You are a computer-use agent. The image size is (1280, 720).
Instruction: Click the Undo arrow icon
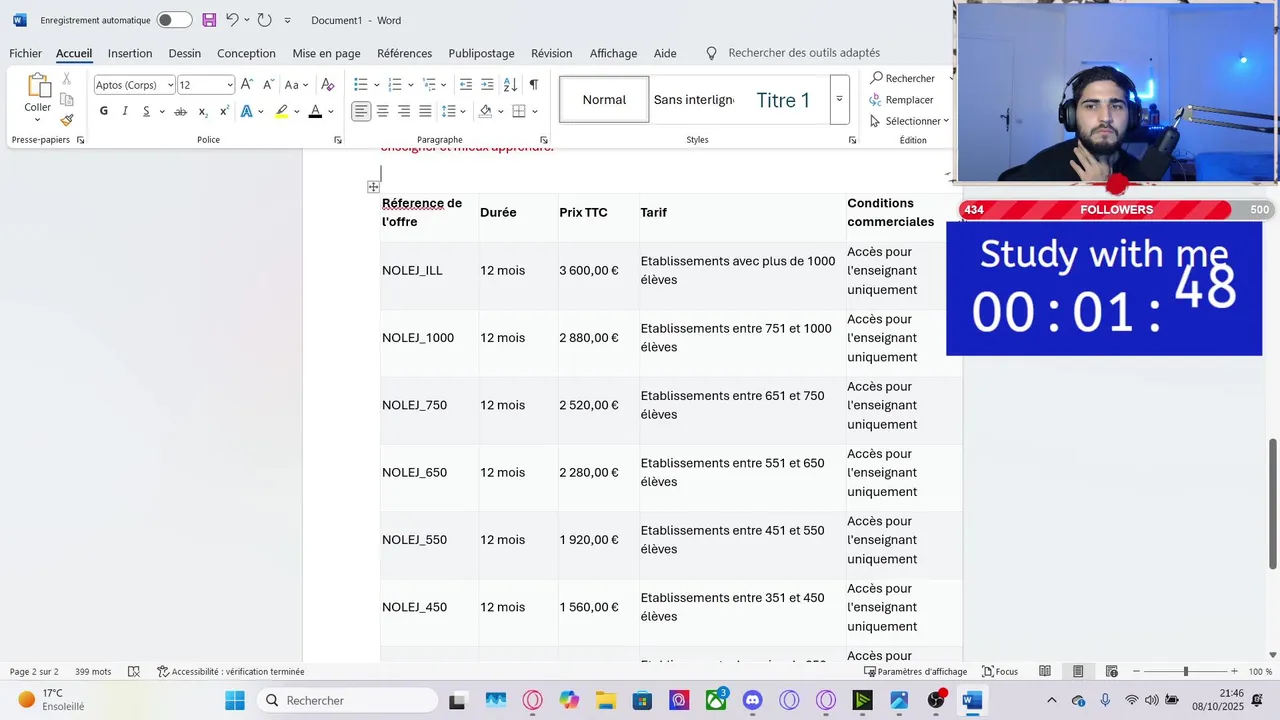[x=232, y=20]
